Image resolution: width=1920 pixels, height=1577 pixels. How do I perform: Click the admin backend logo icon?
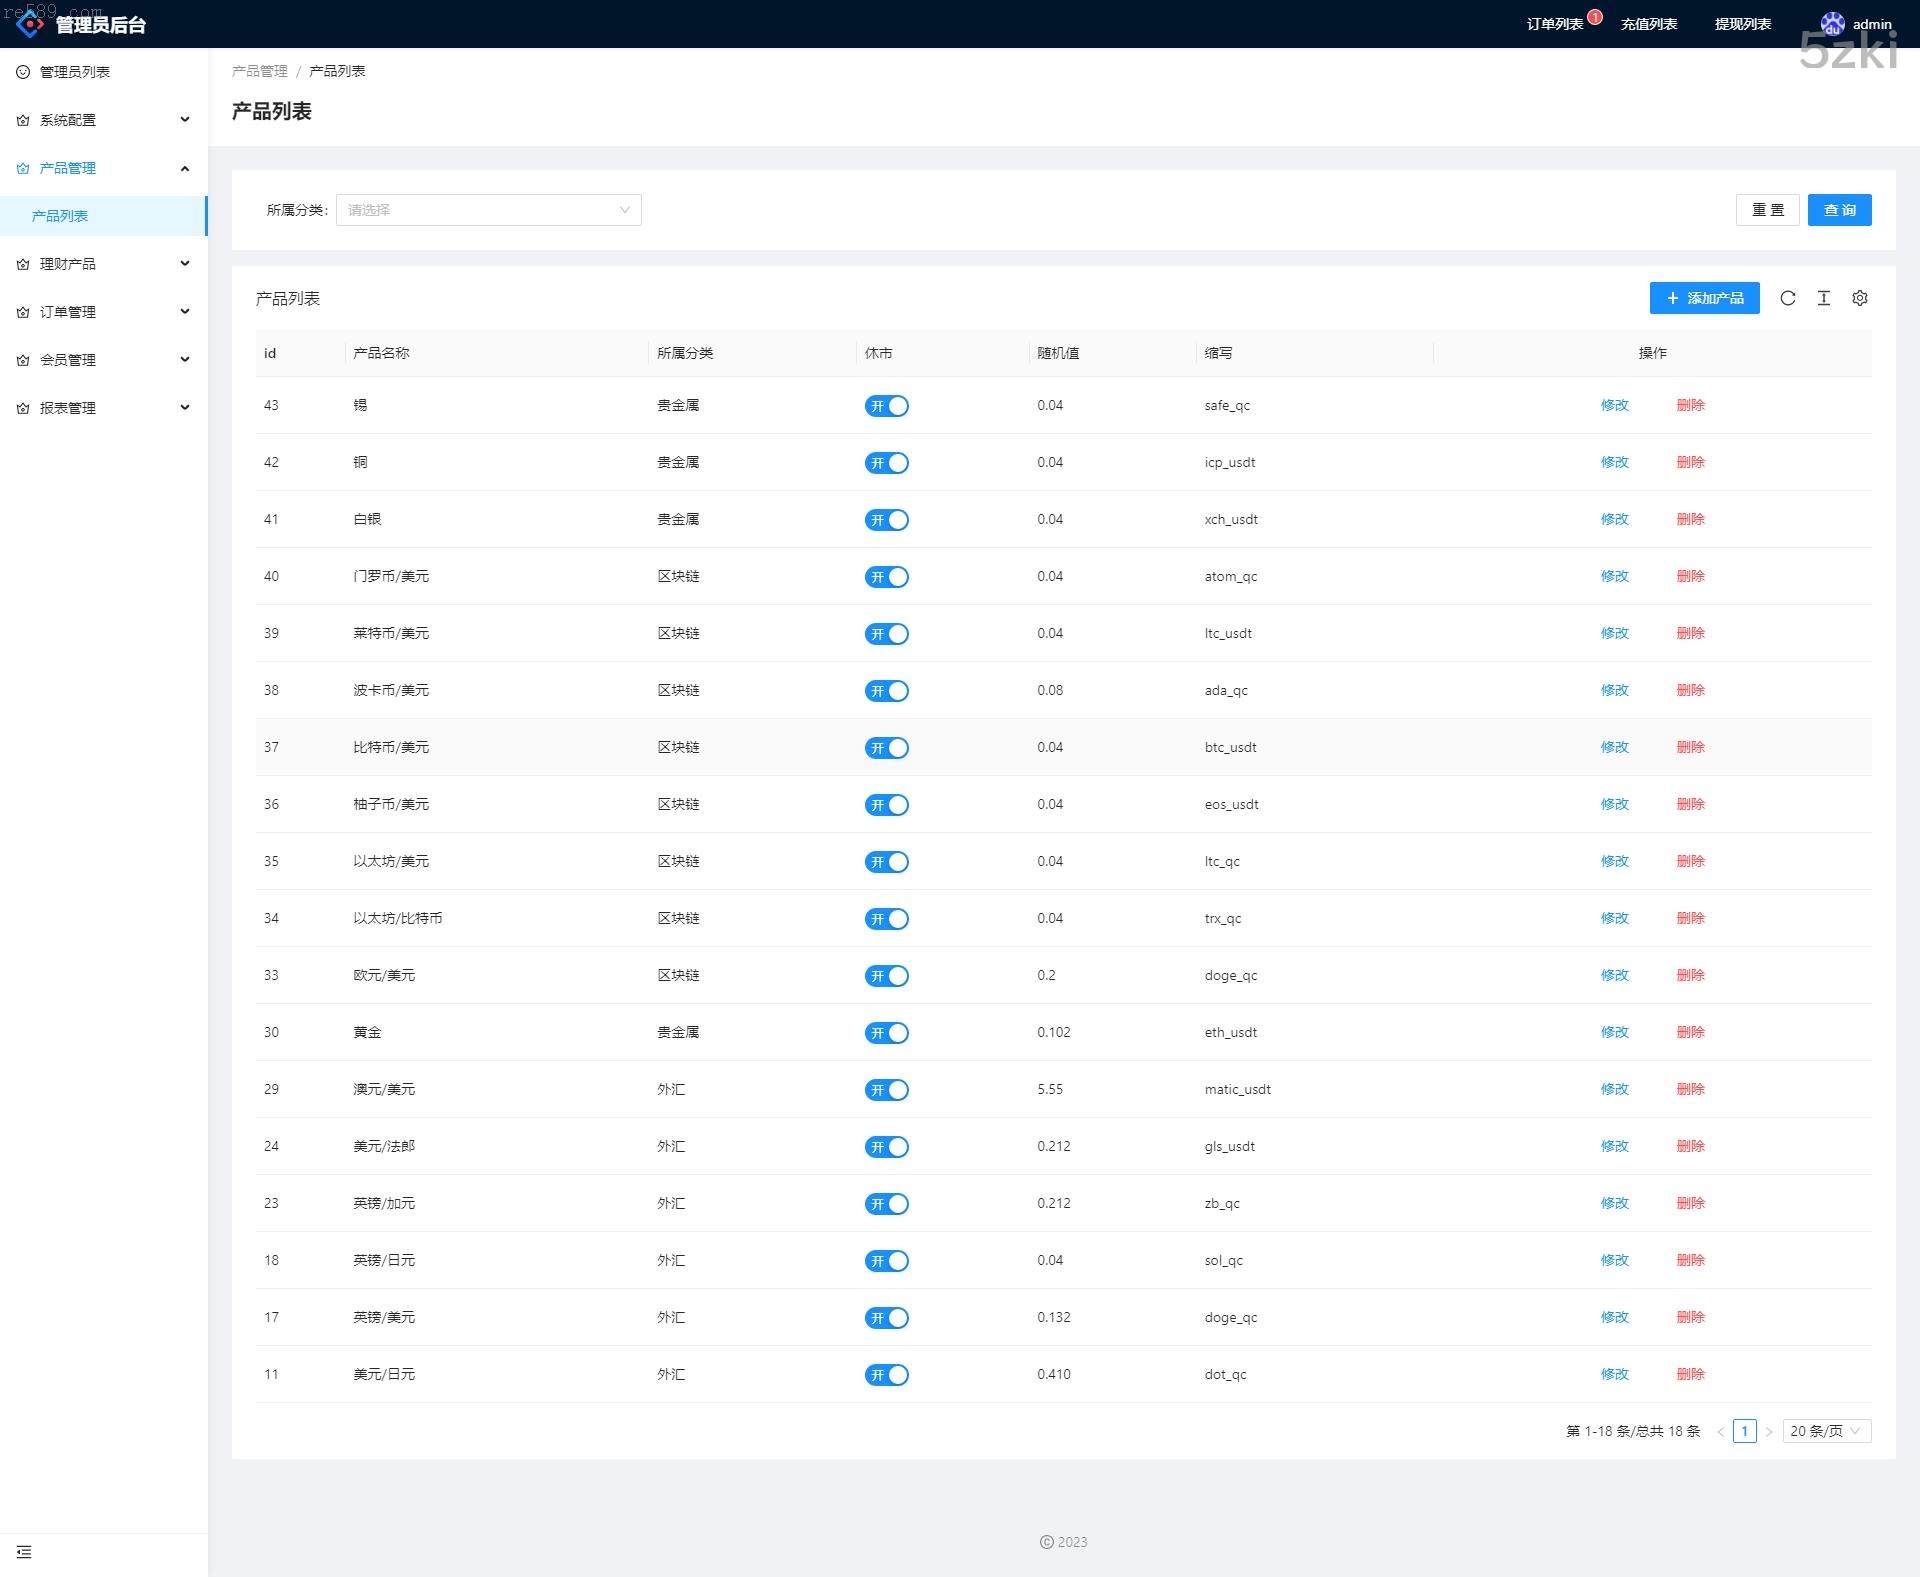coord(30,23)
